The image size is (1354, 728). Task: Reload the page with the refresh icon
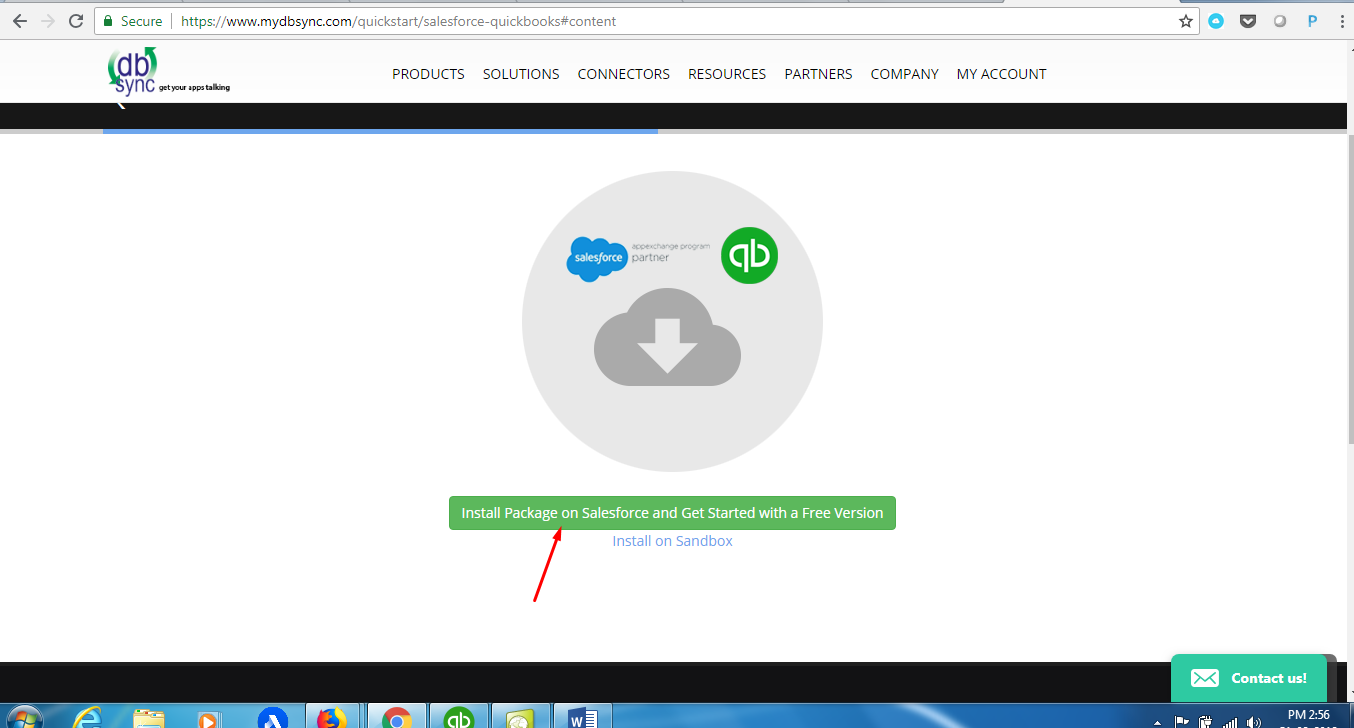point(76,21)
